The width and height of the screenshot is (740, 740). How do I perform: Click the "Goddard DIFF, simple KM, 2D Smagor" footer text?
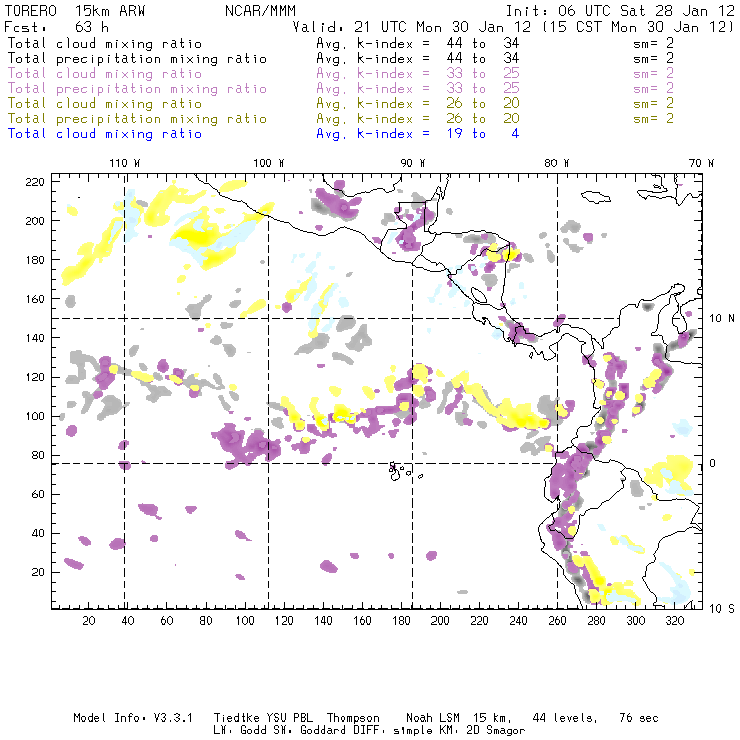coord(412,731)
